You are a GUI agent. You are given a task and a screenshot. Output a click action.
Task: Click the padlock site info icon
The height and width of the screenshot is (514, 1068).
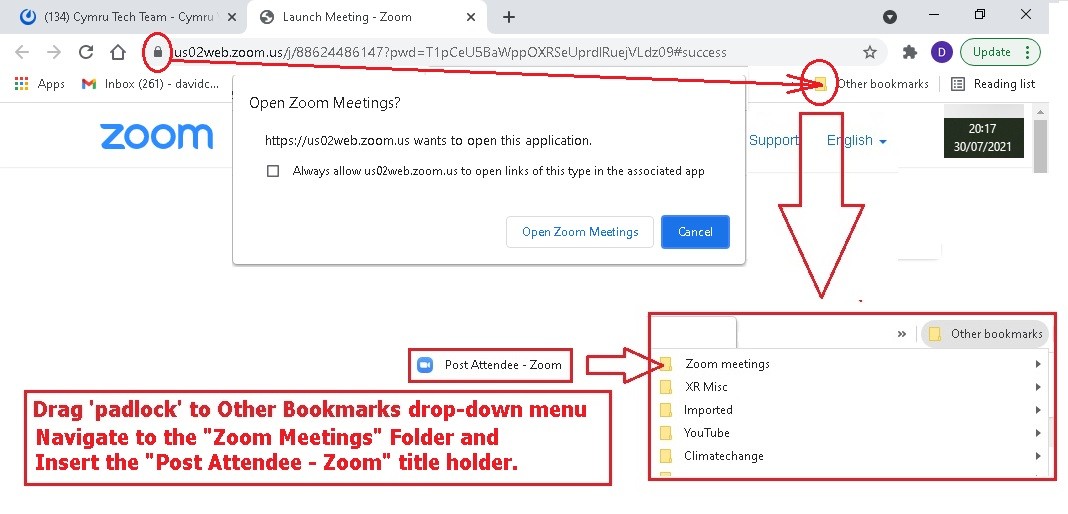(x=158, y=52)
